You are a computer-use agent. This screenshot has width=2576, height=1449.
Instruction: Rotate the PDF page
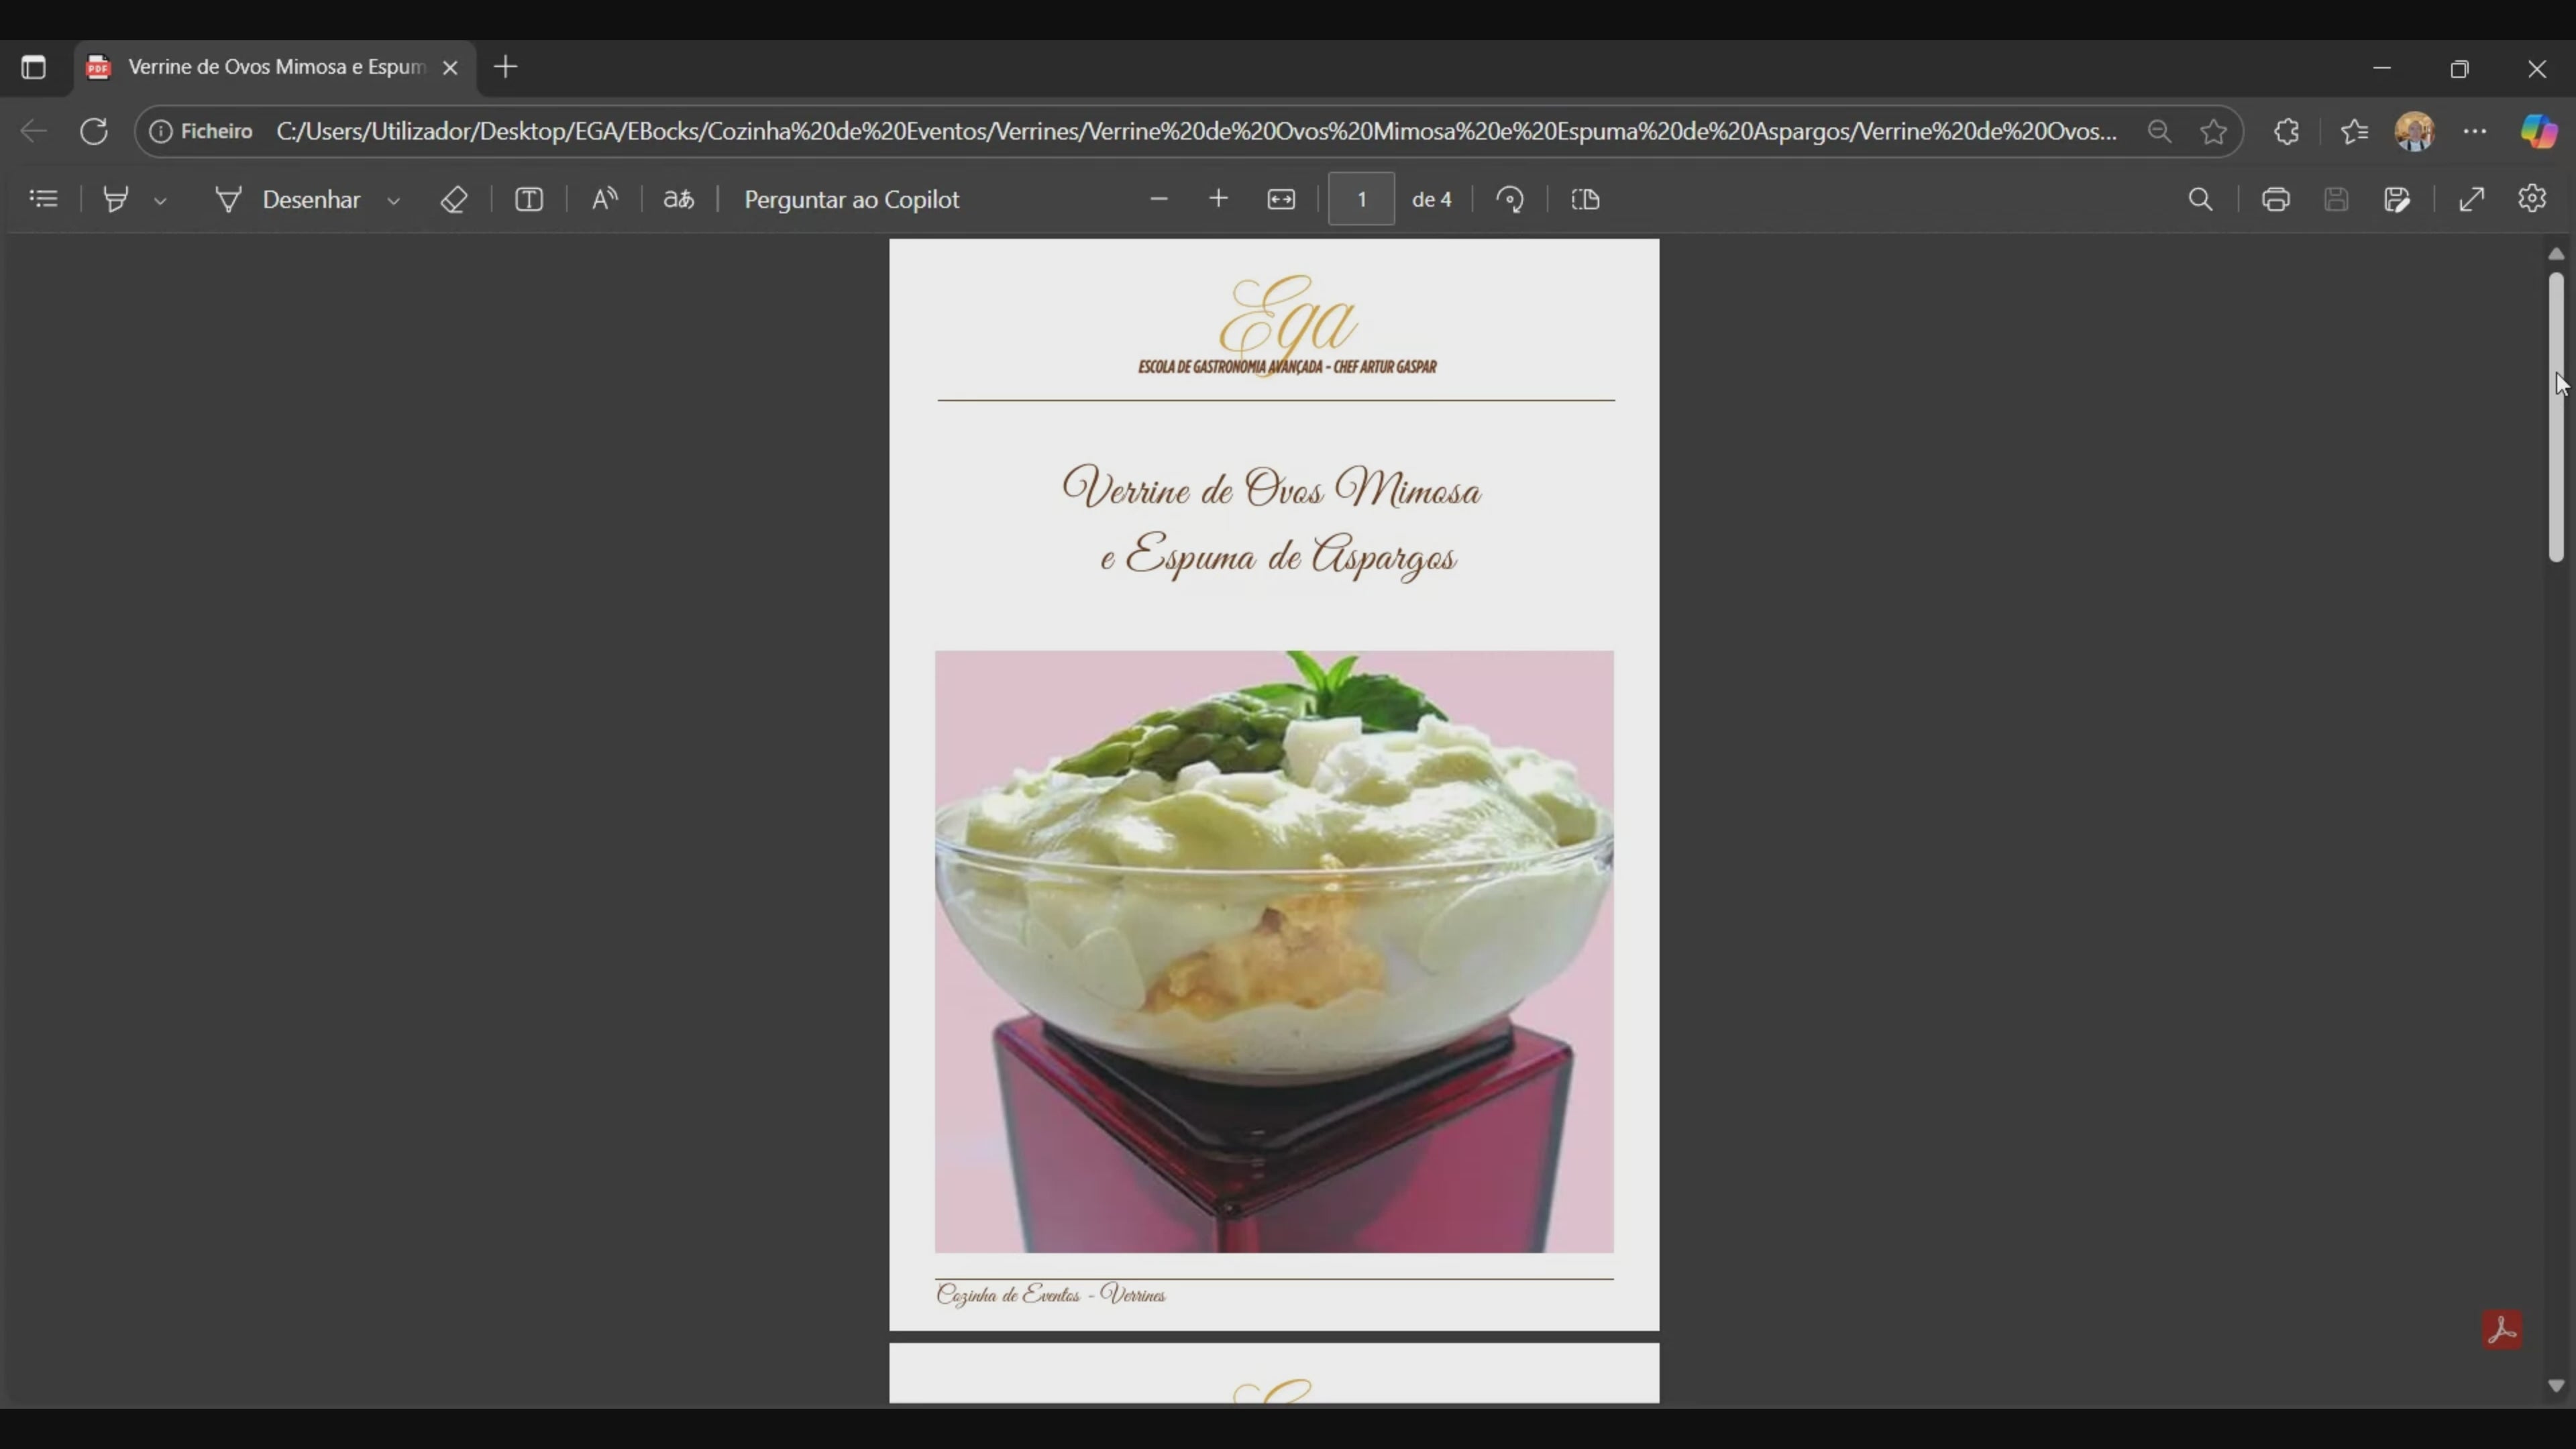coord(1510,198)
